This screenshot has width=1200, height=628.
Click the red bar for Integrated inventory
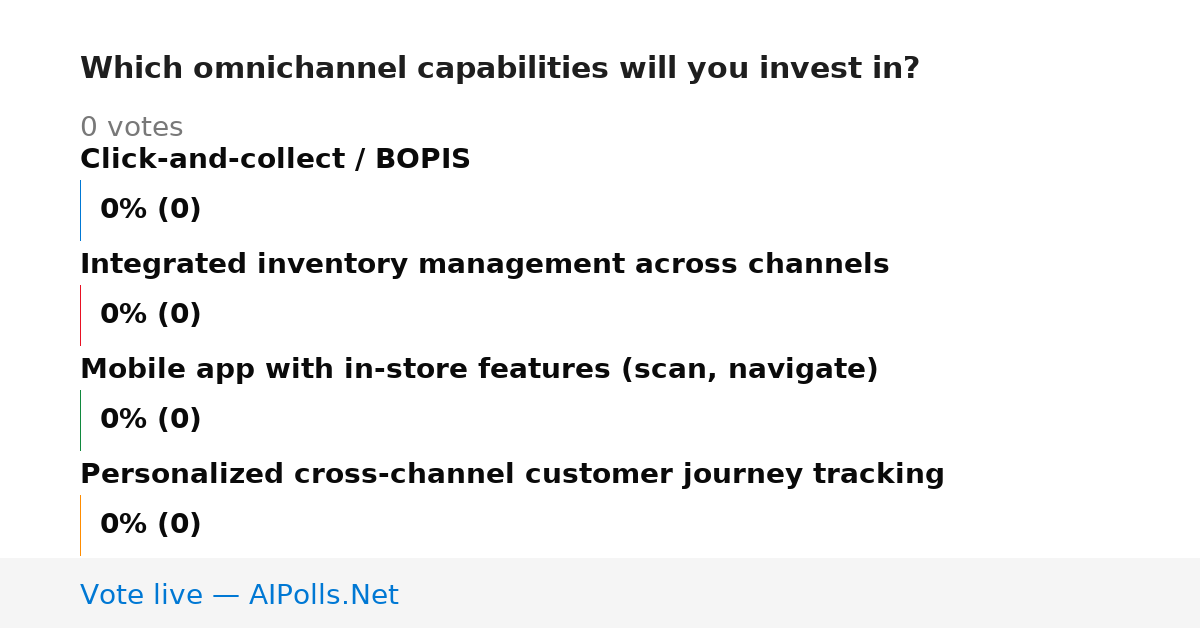[x=80, y=315]
